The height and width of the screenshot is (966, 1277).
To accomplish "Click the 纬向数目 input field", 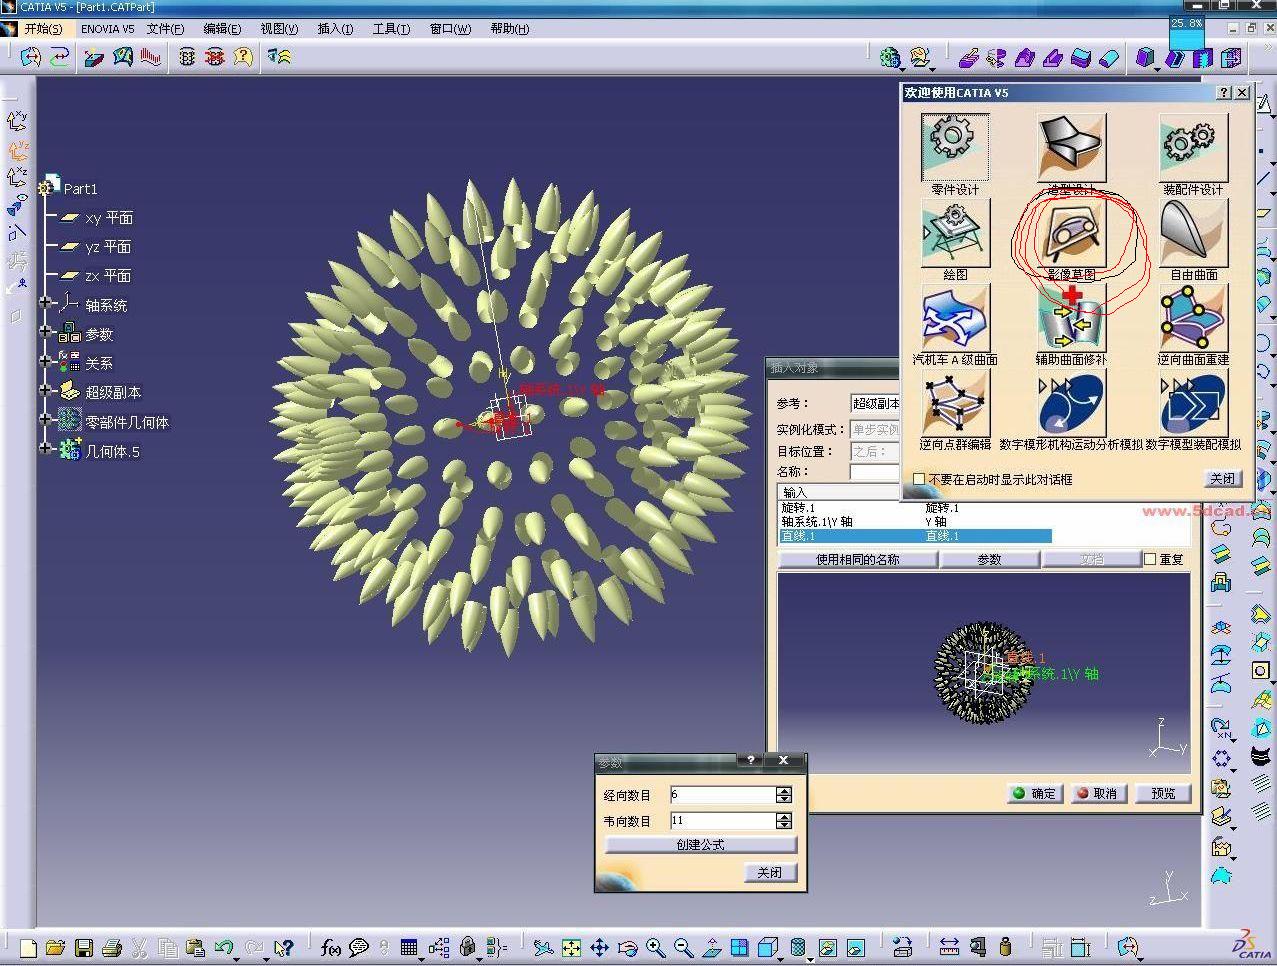I will tap(723, 821).
